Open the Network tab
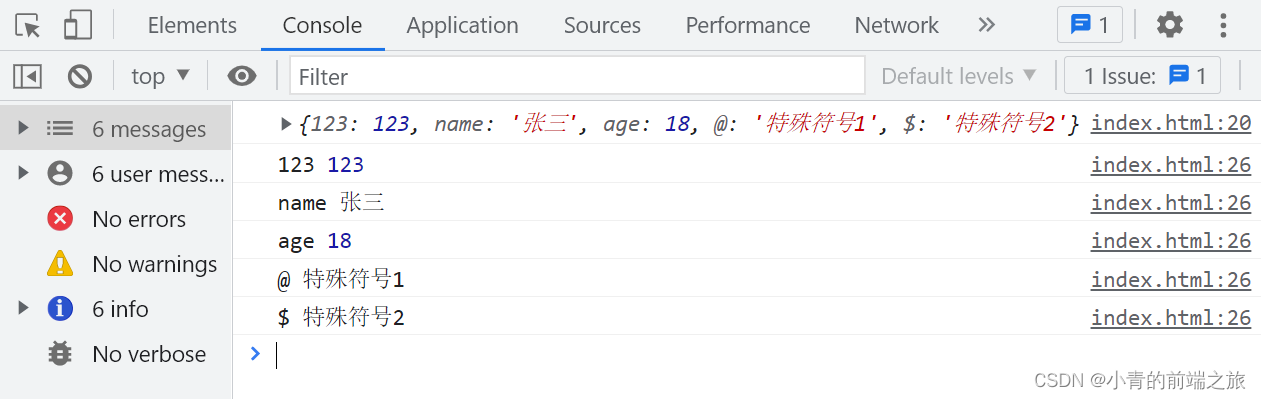The height and width of the screenshot is (399, 1261). (896, 25)
